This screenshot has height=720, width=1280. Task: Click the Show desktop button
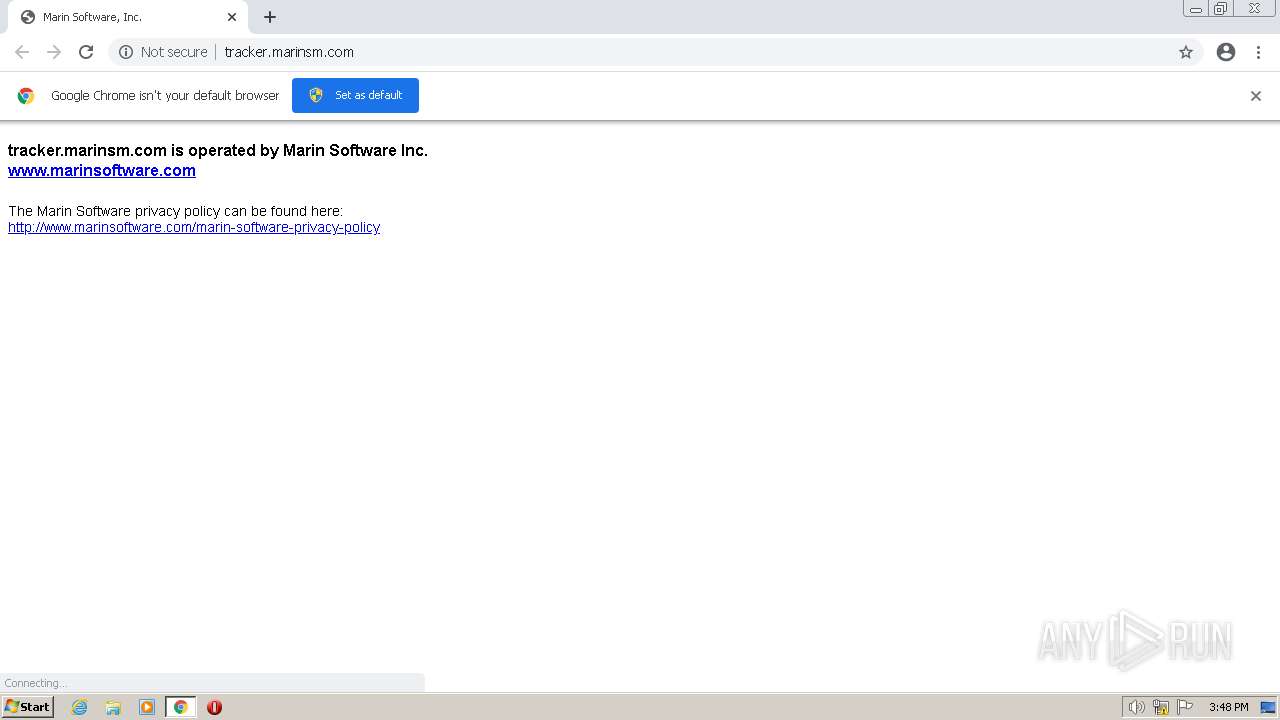point(1268,707)
